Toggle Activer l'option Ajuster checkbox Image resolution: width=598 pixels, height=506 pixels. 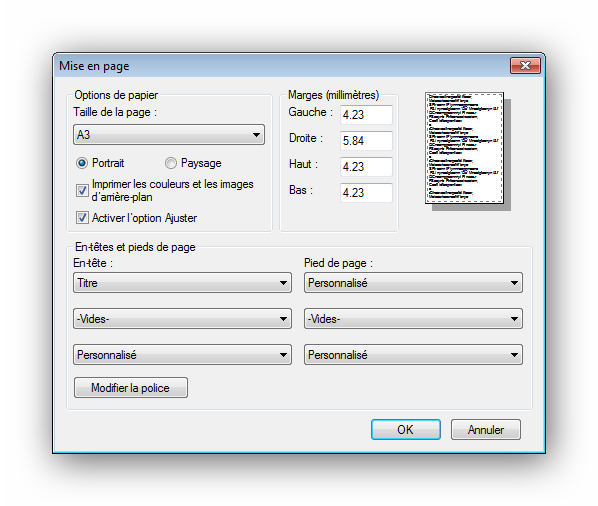coord(82,218)
